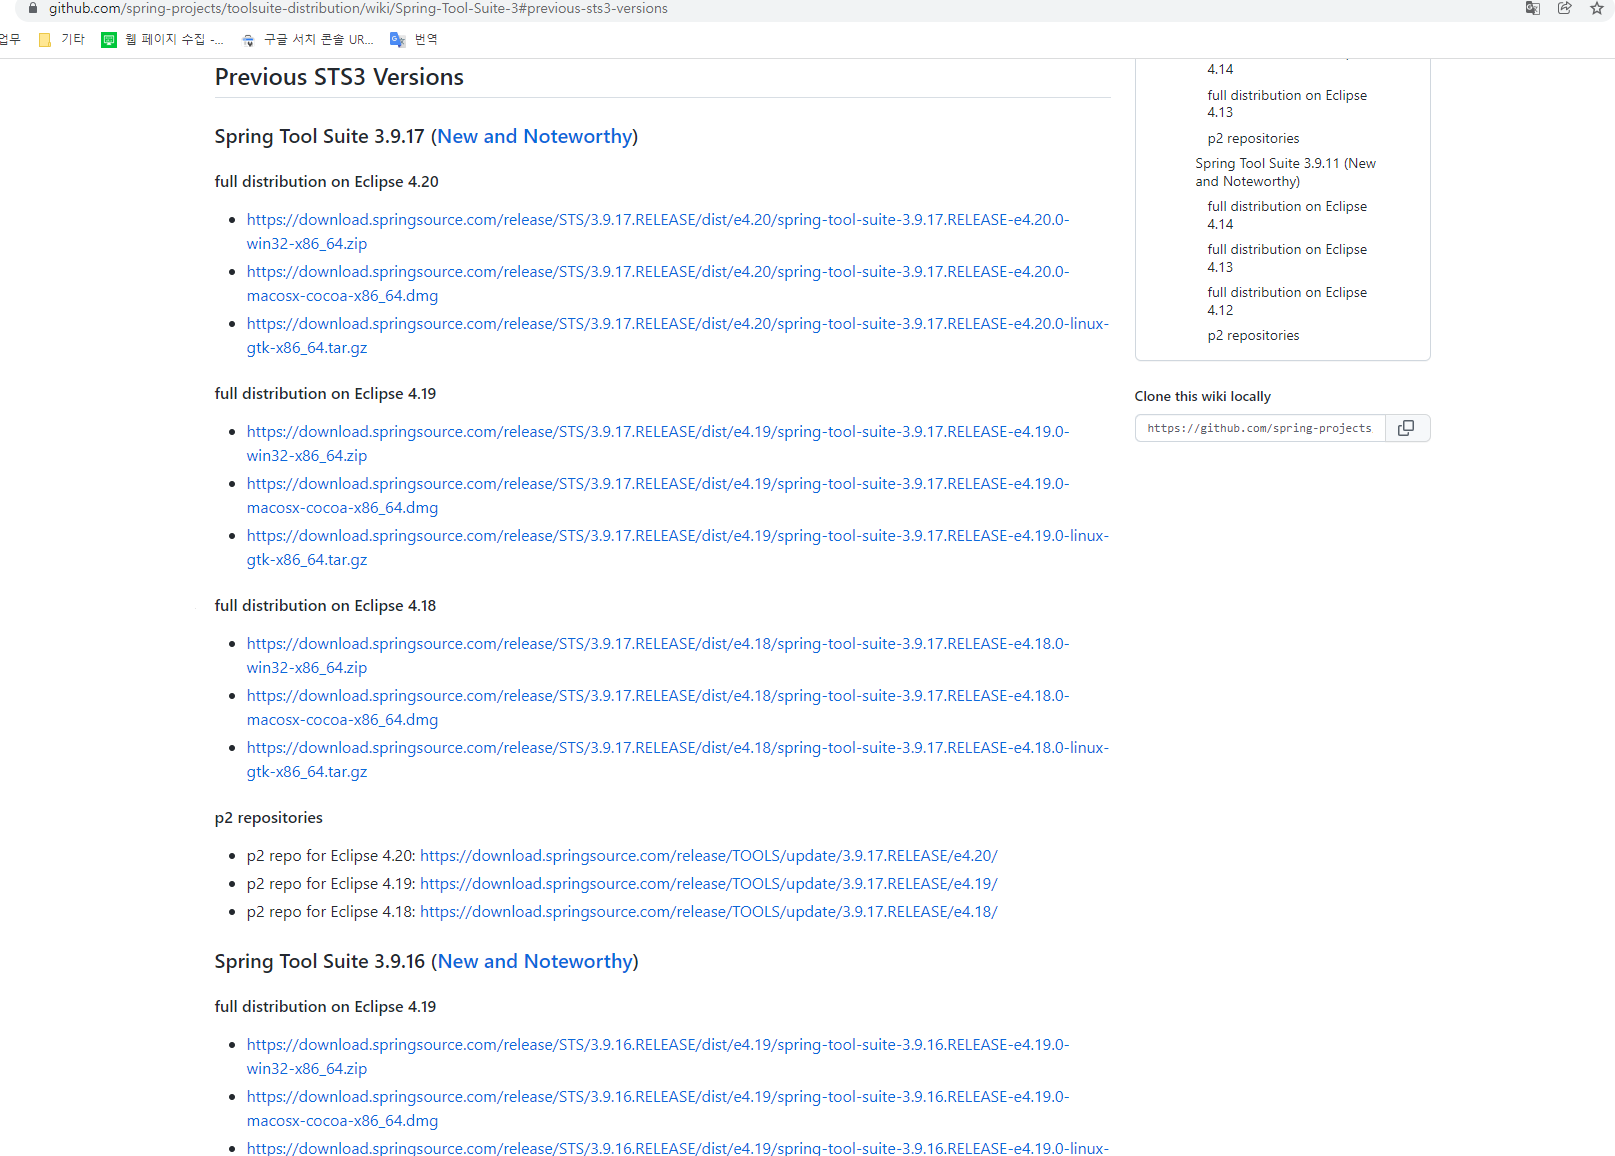Open the 기타 bookmarks folder
The image size is (1615, 1156).
(x=61, y=40)
